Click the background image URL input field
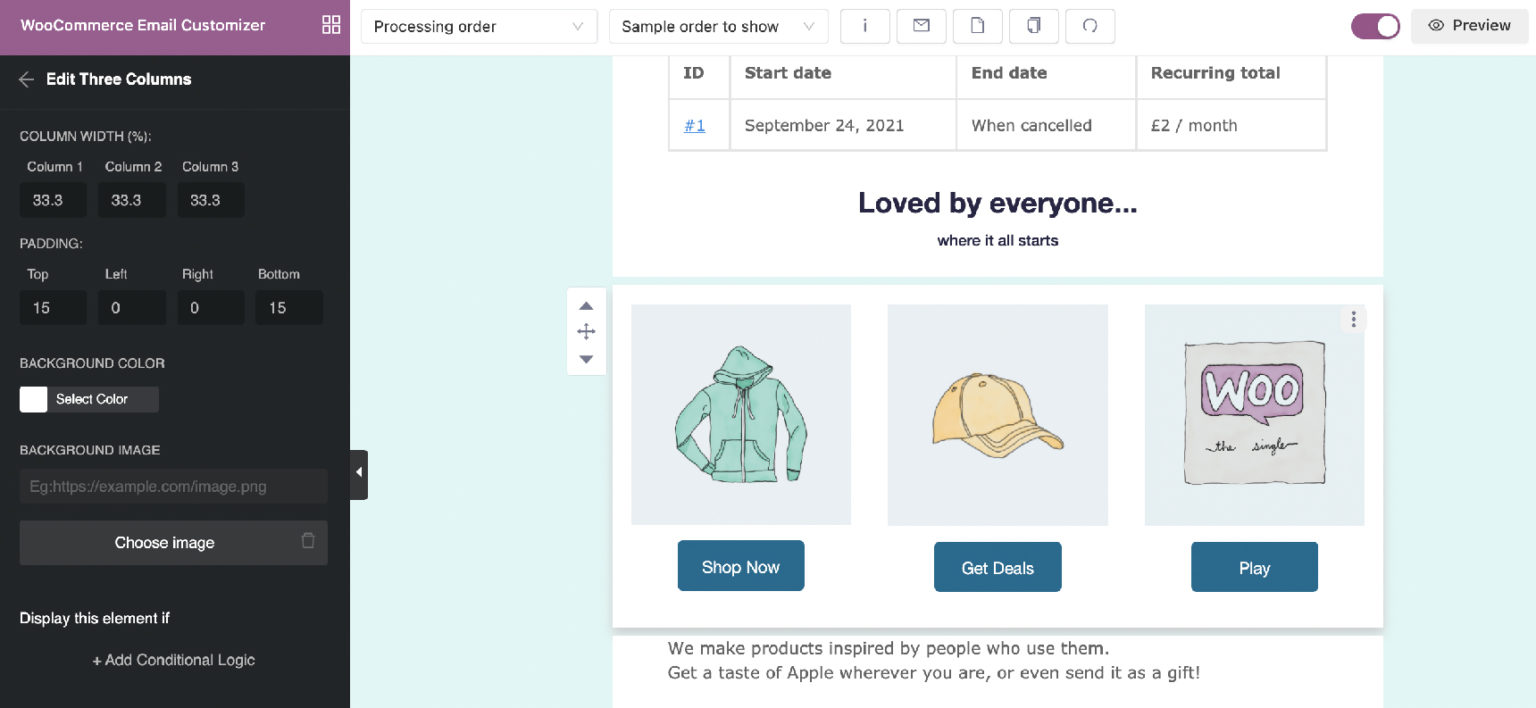This screenshot has height=708, width=1536. [173, 485]
